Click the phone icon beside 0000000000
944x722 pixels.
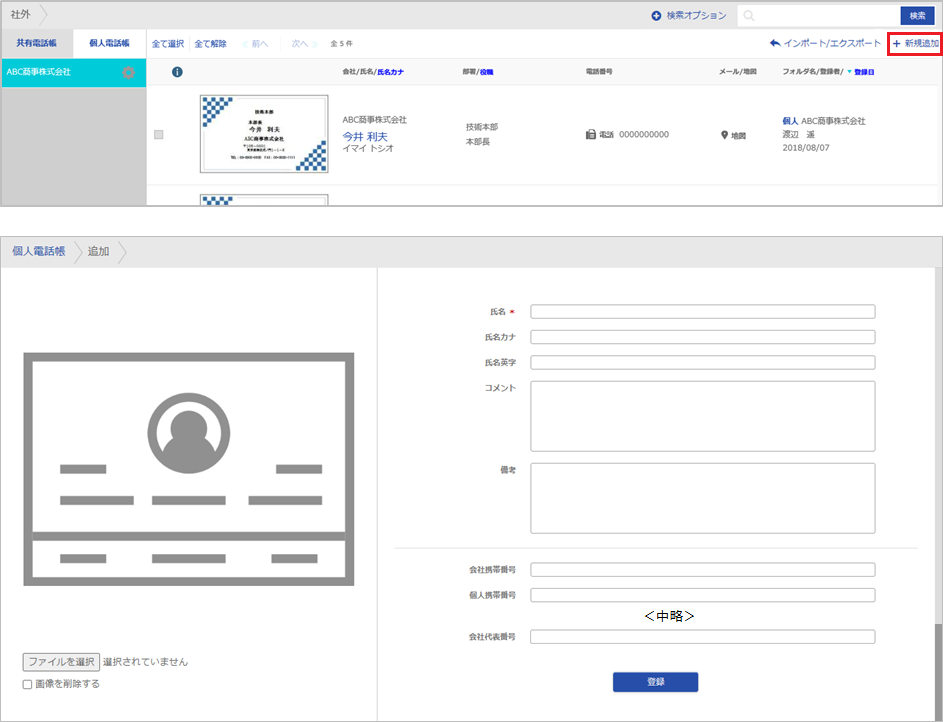(591, 134)
